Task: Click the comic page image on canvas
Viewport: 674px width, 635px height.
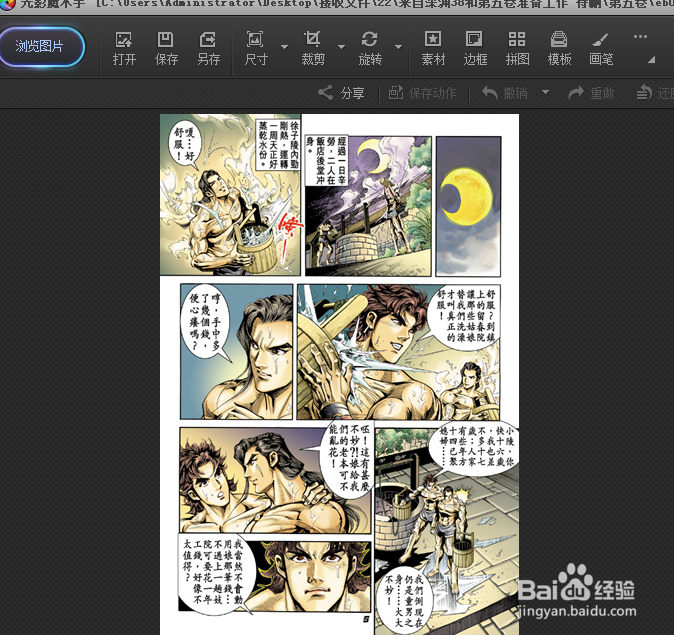Action: click(x=339, y=374)
